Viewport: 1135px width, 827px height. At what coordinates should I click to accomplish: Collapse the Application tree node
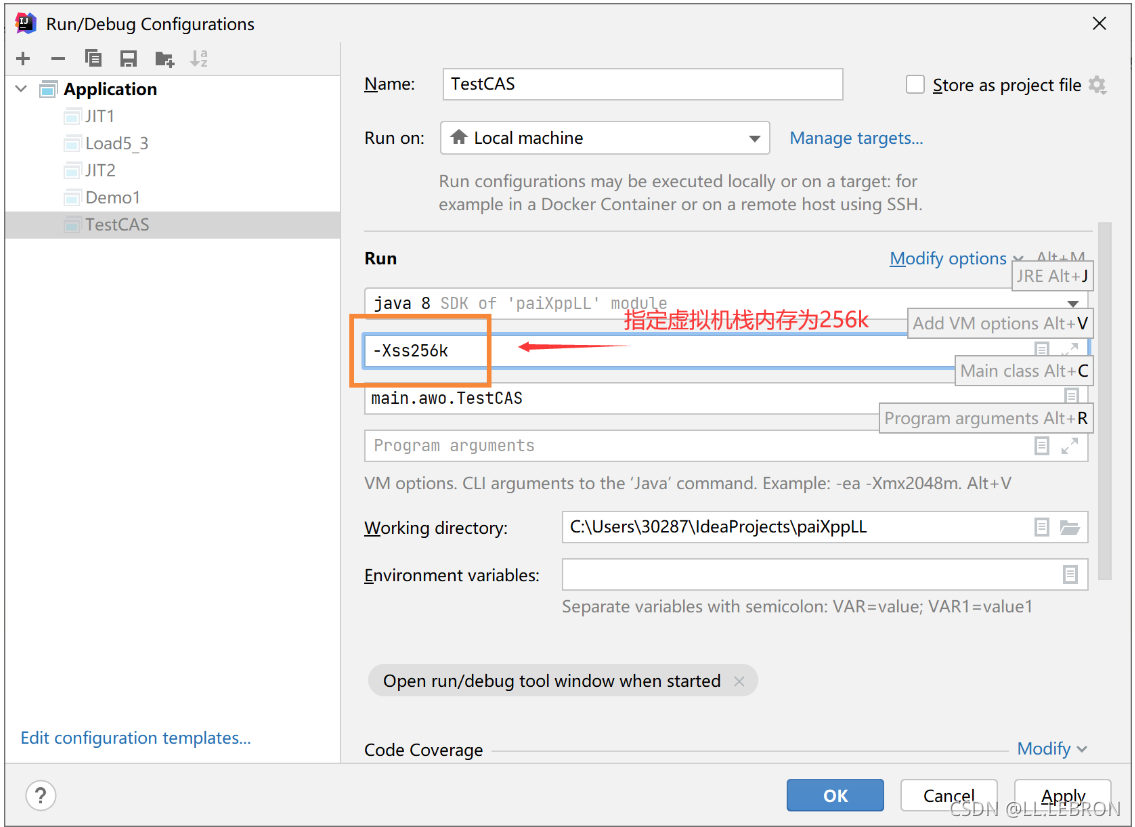(21, 88)
